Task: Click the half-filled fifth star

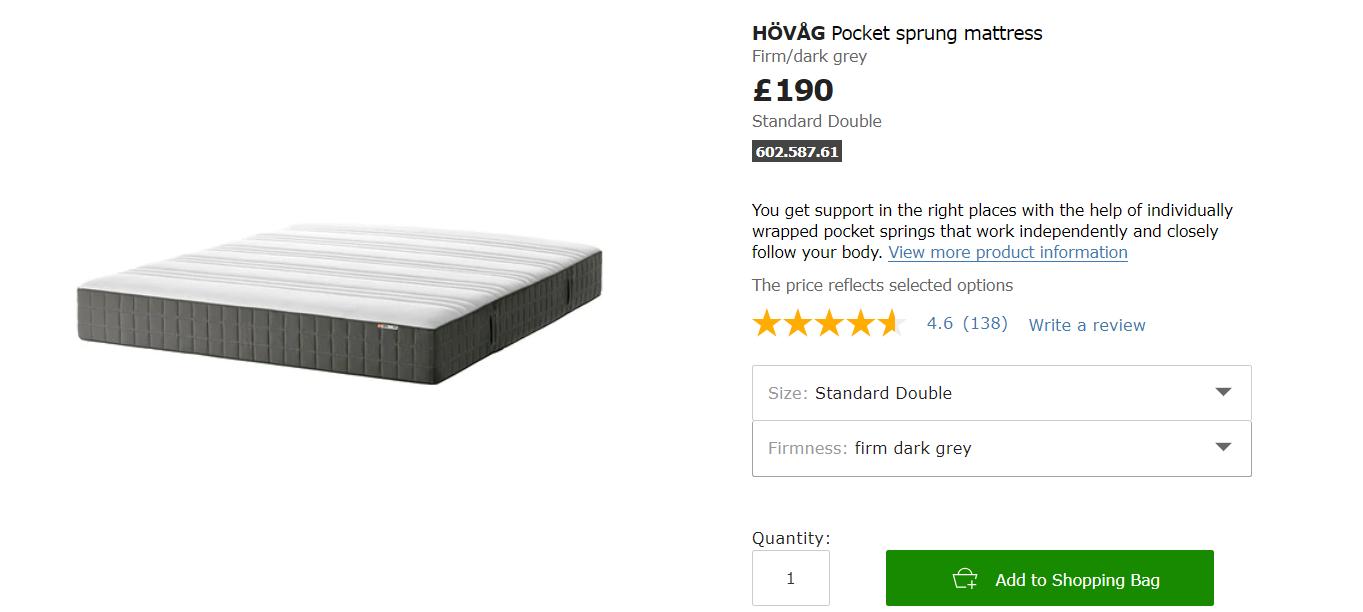Action: coord(893,323)
